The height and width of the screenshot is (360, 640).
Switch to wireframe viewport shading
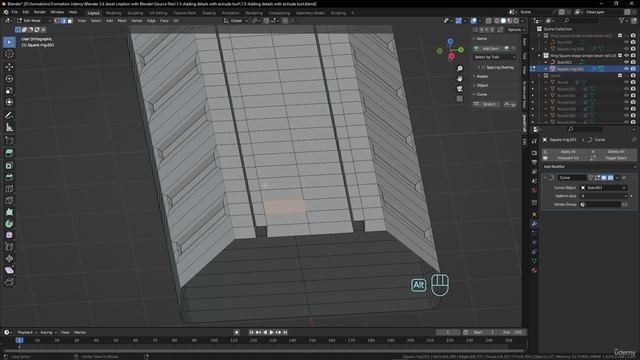(497, 20)
